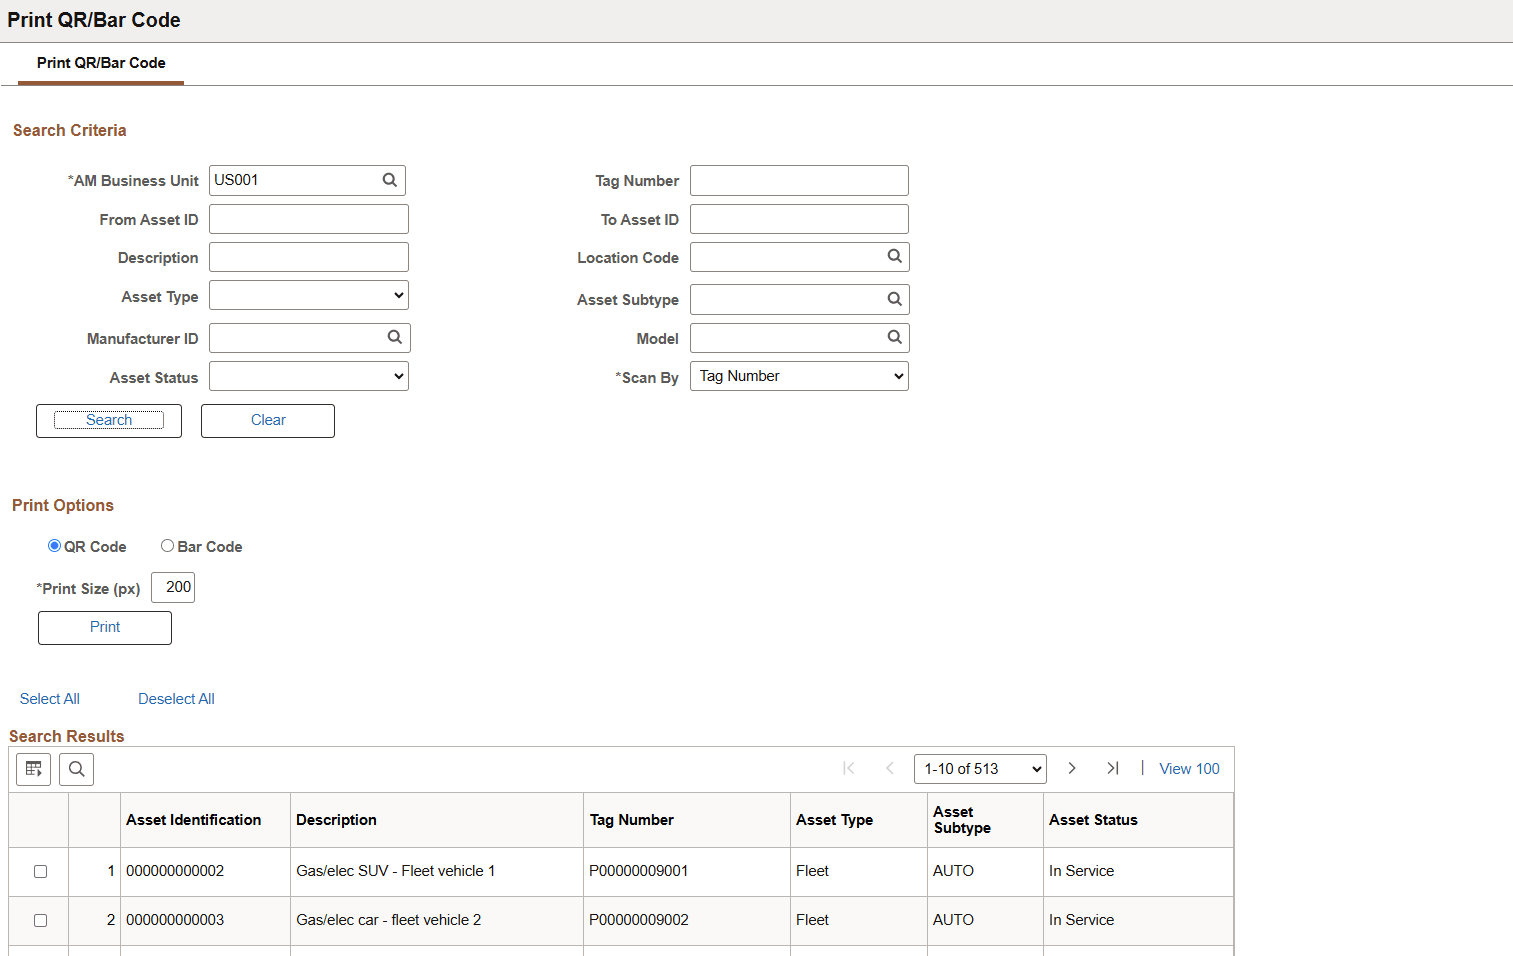Click the find magnifier in Search Results toolbar
1513x956 pixels.
point(77,769)
